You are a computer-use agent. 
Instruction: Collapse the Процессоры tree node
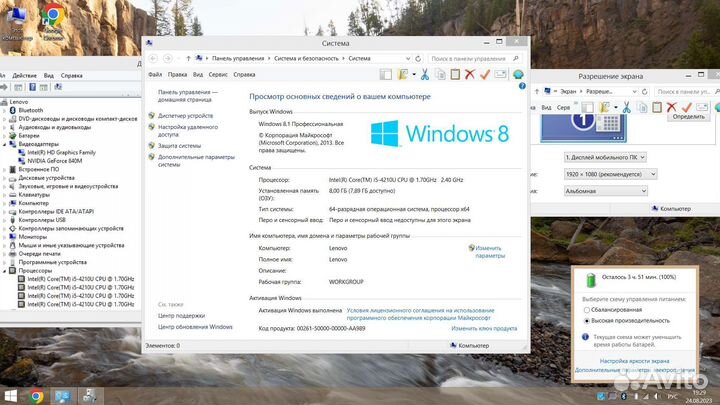point(5,271)
